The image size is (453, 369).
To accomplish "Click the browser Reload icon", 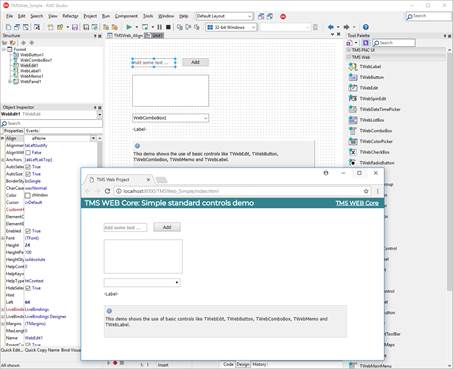I will (x=107, y=191).
